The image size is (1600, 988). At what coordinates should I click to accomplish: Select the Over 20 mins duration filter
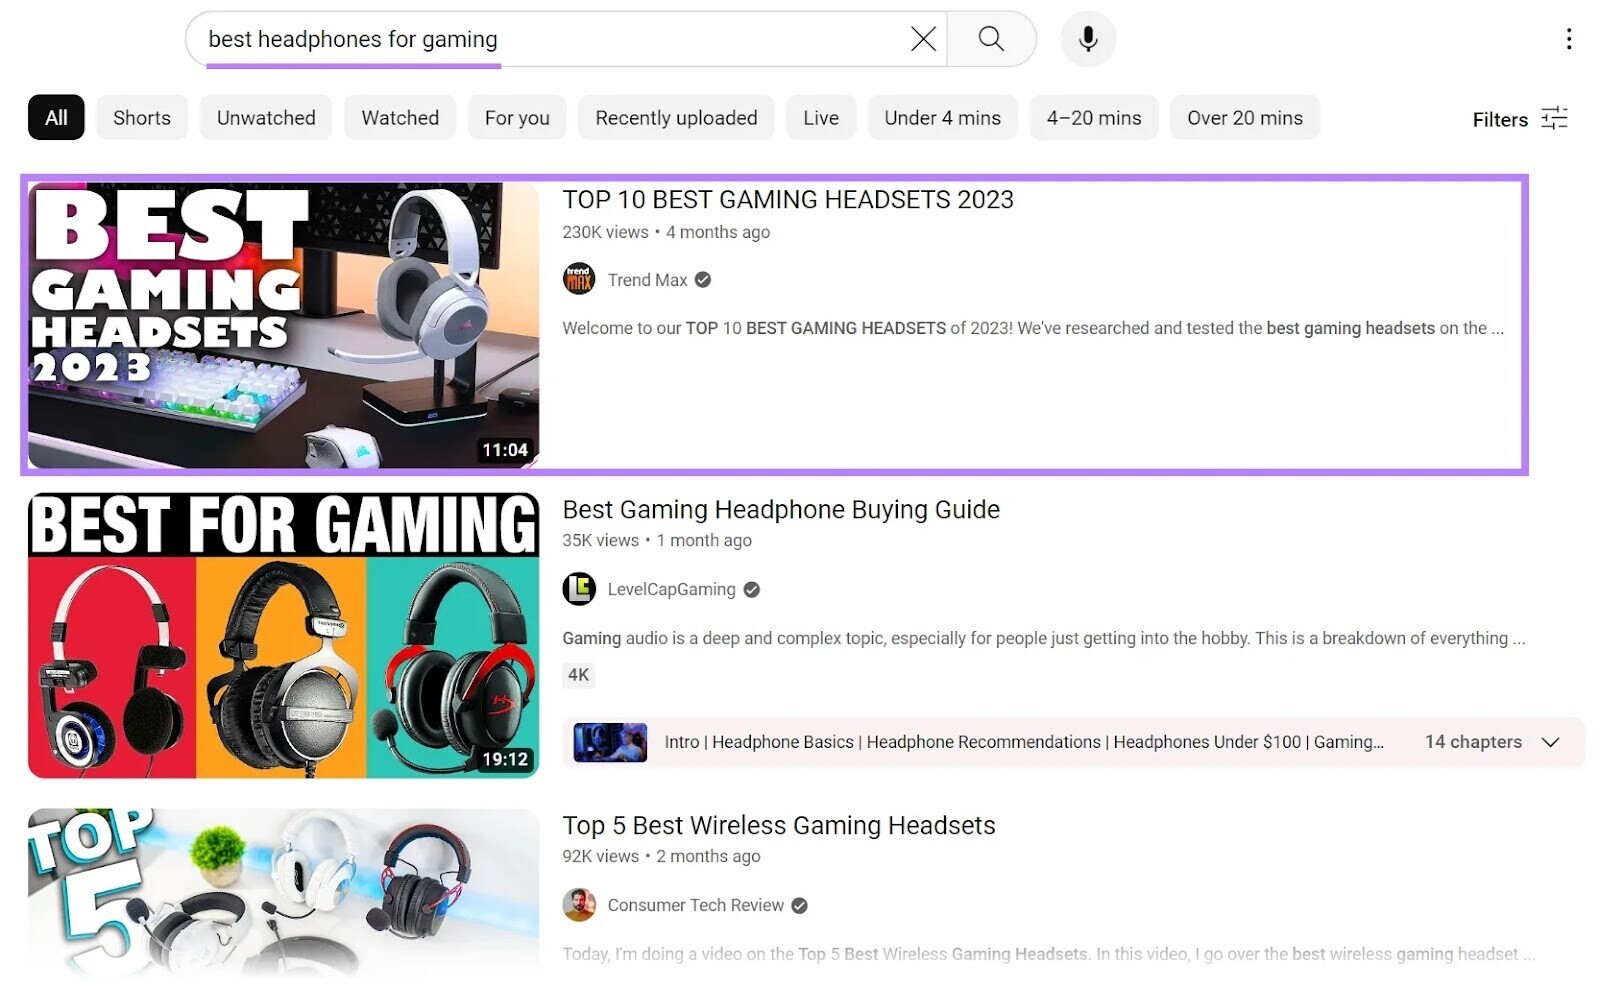point(1244,117)
